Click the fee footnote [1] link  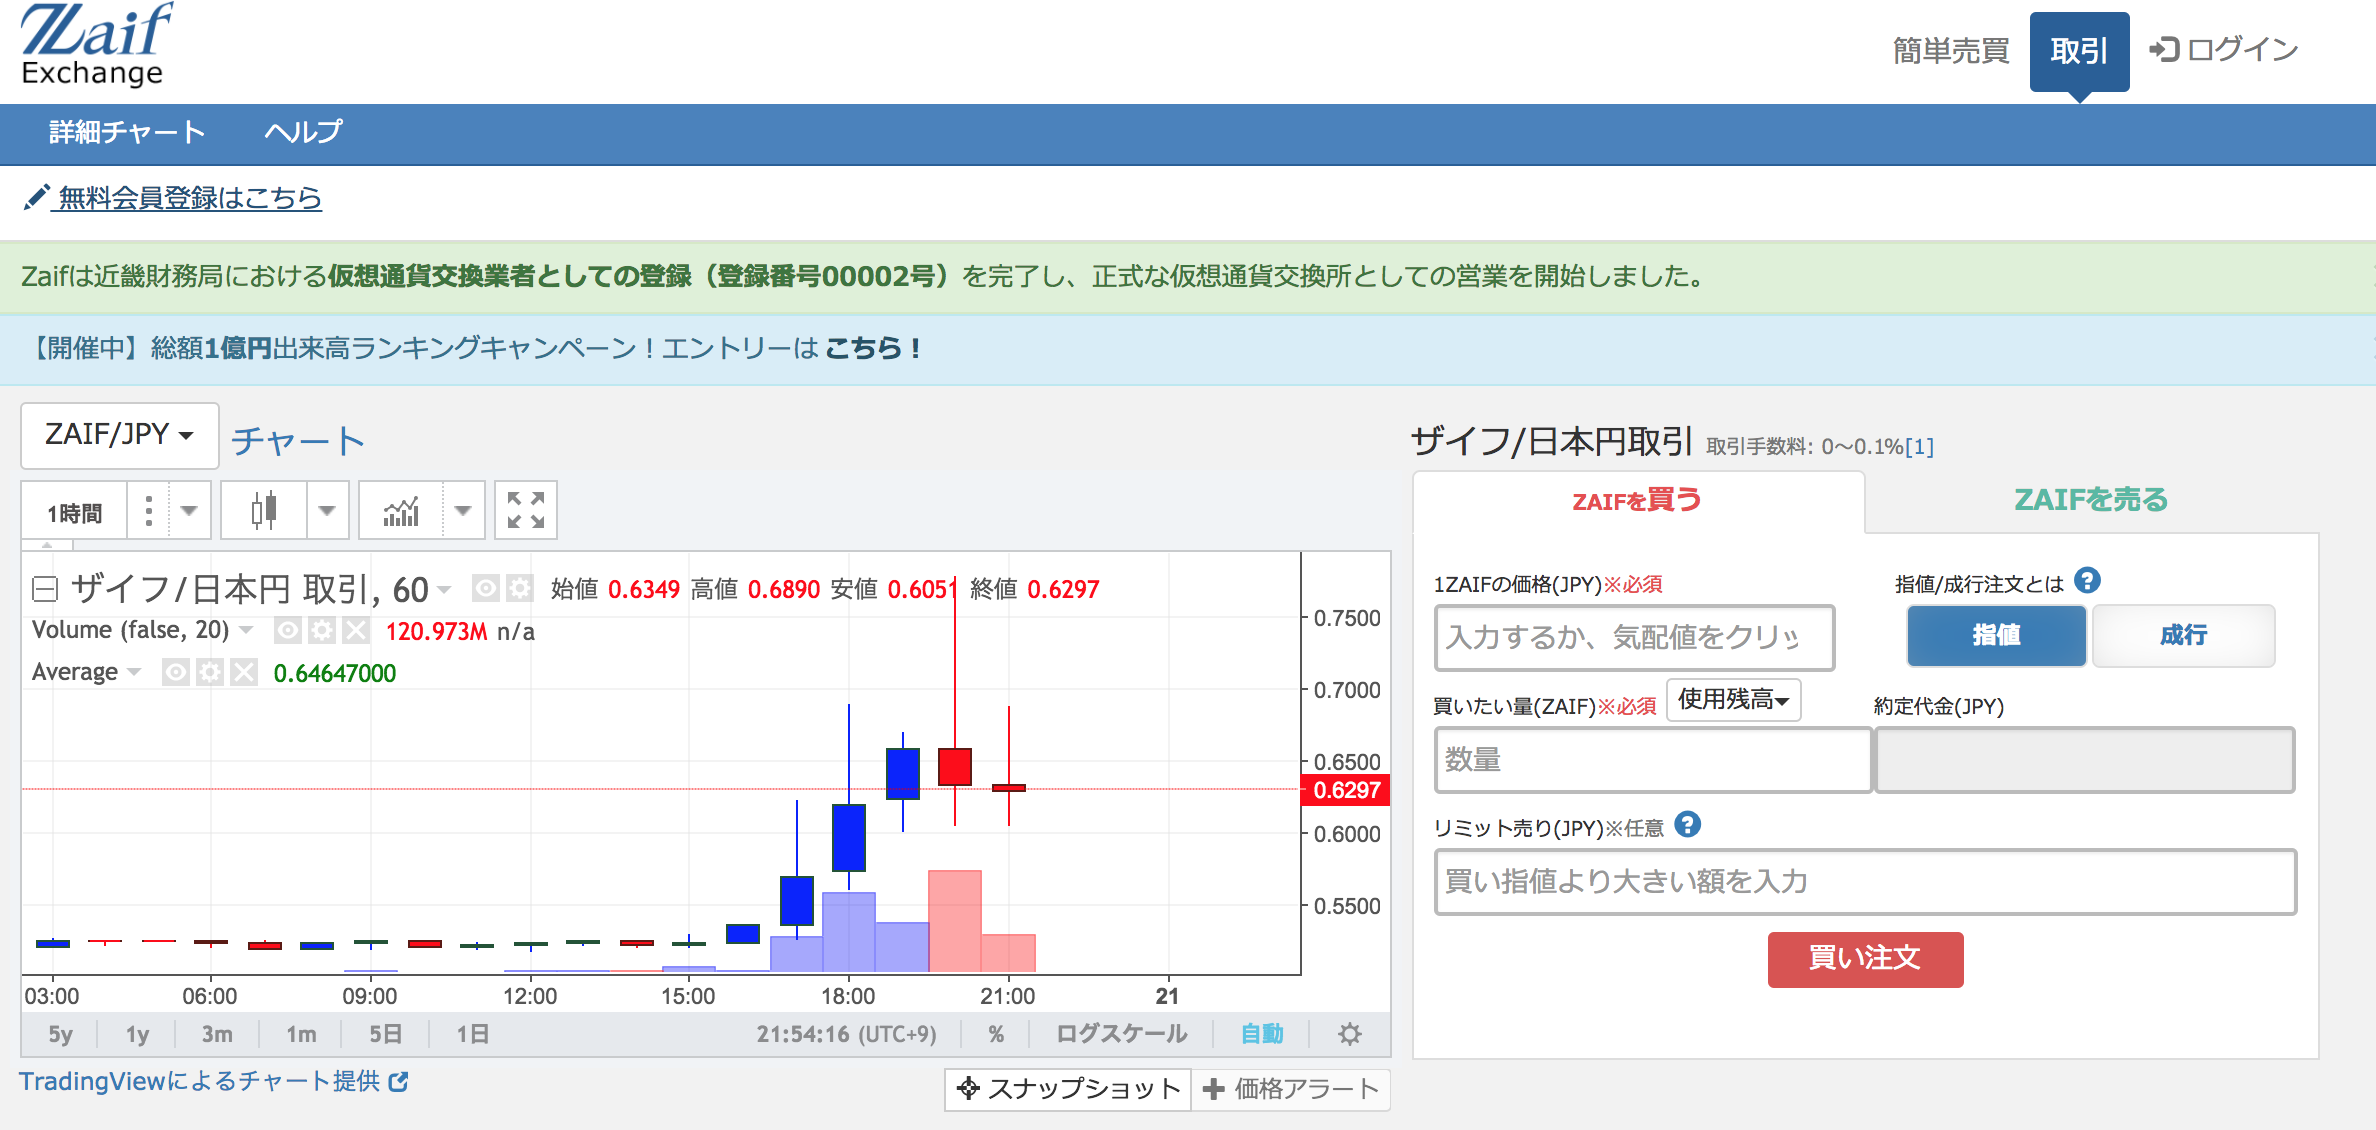click(1919, 446)
